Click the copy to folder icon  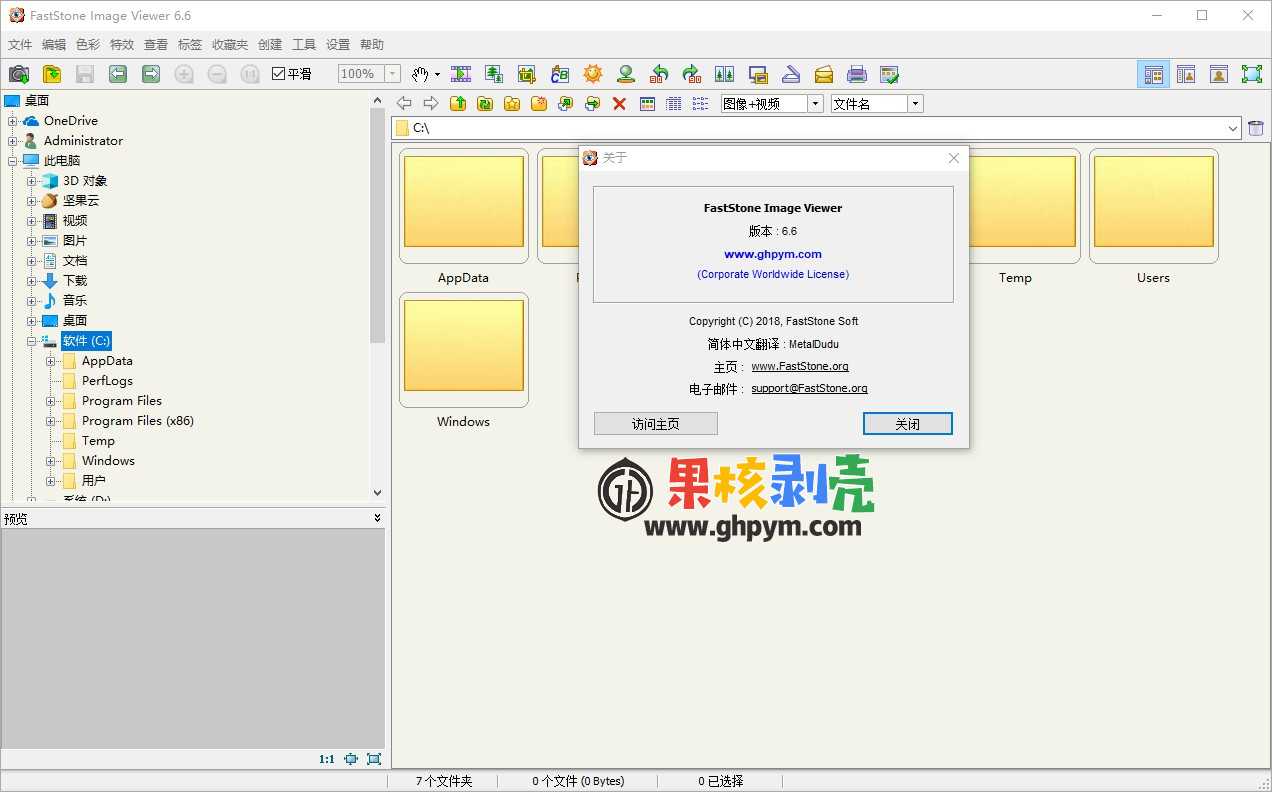click(566, 104)
